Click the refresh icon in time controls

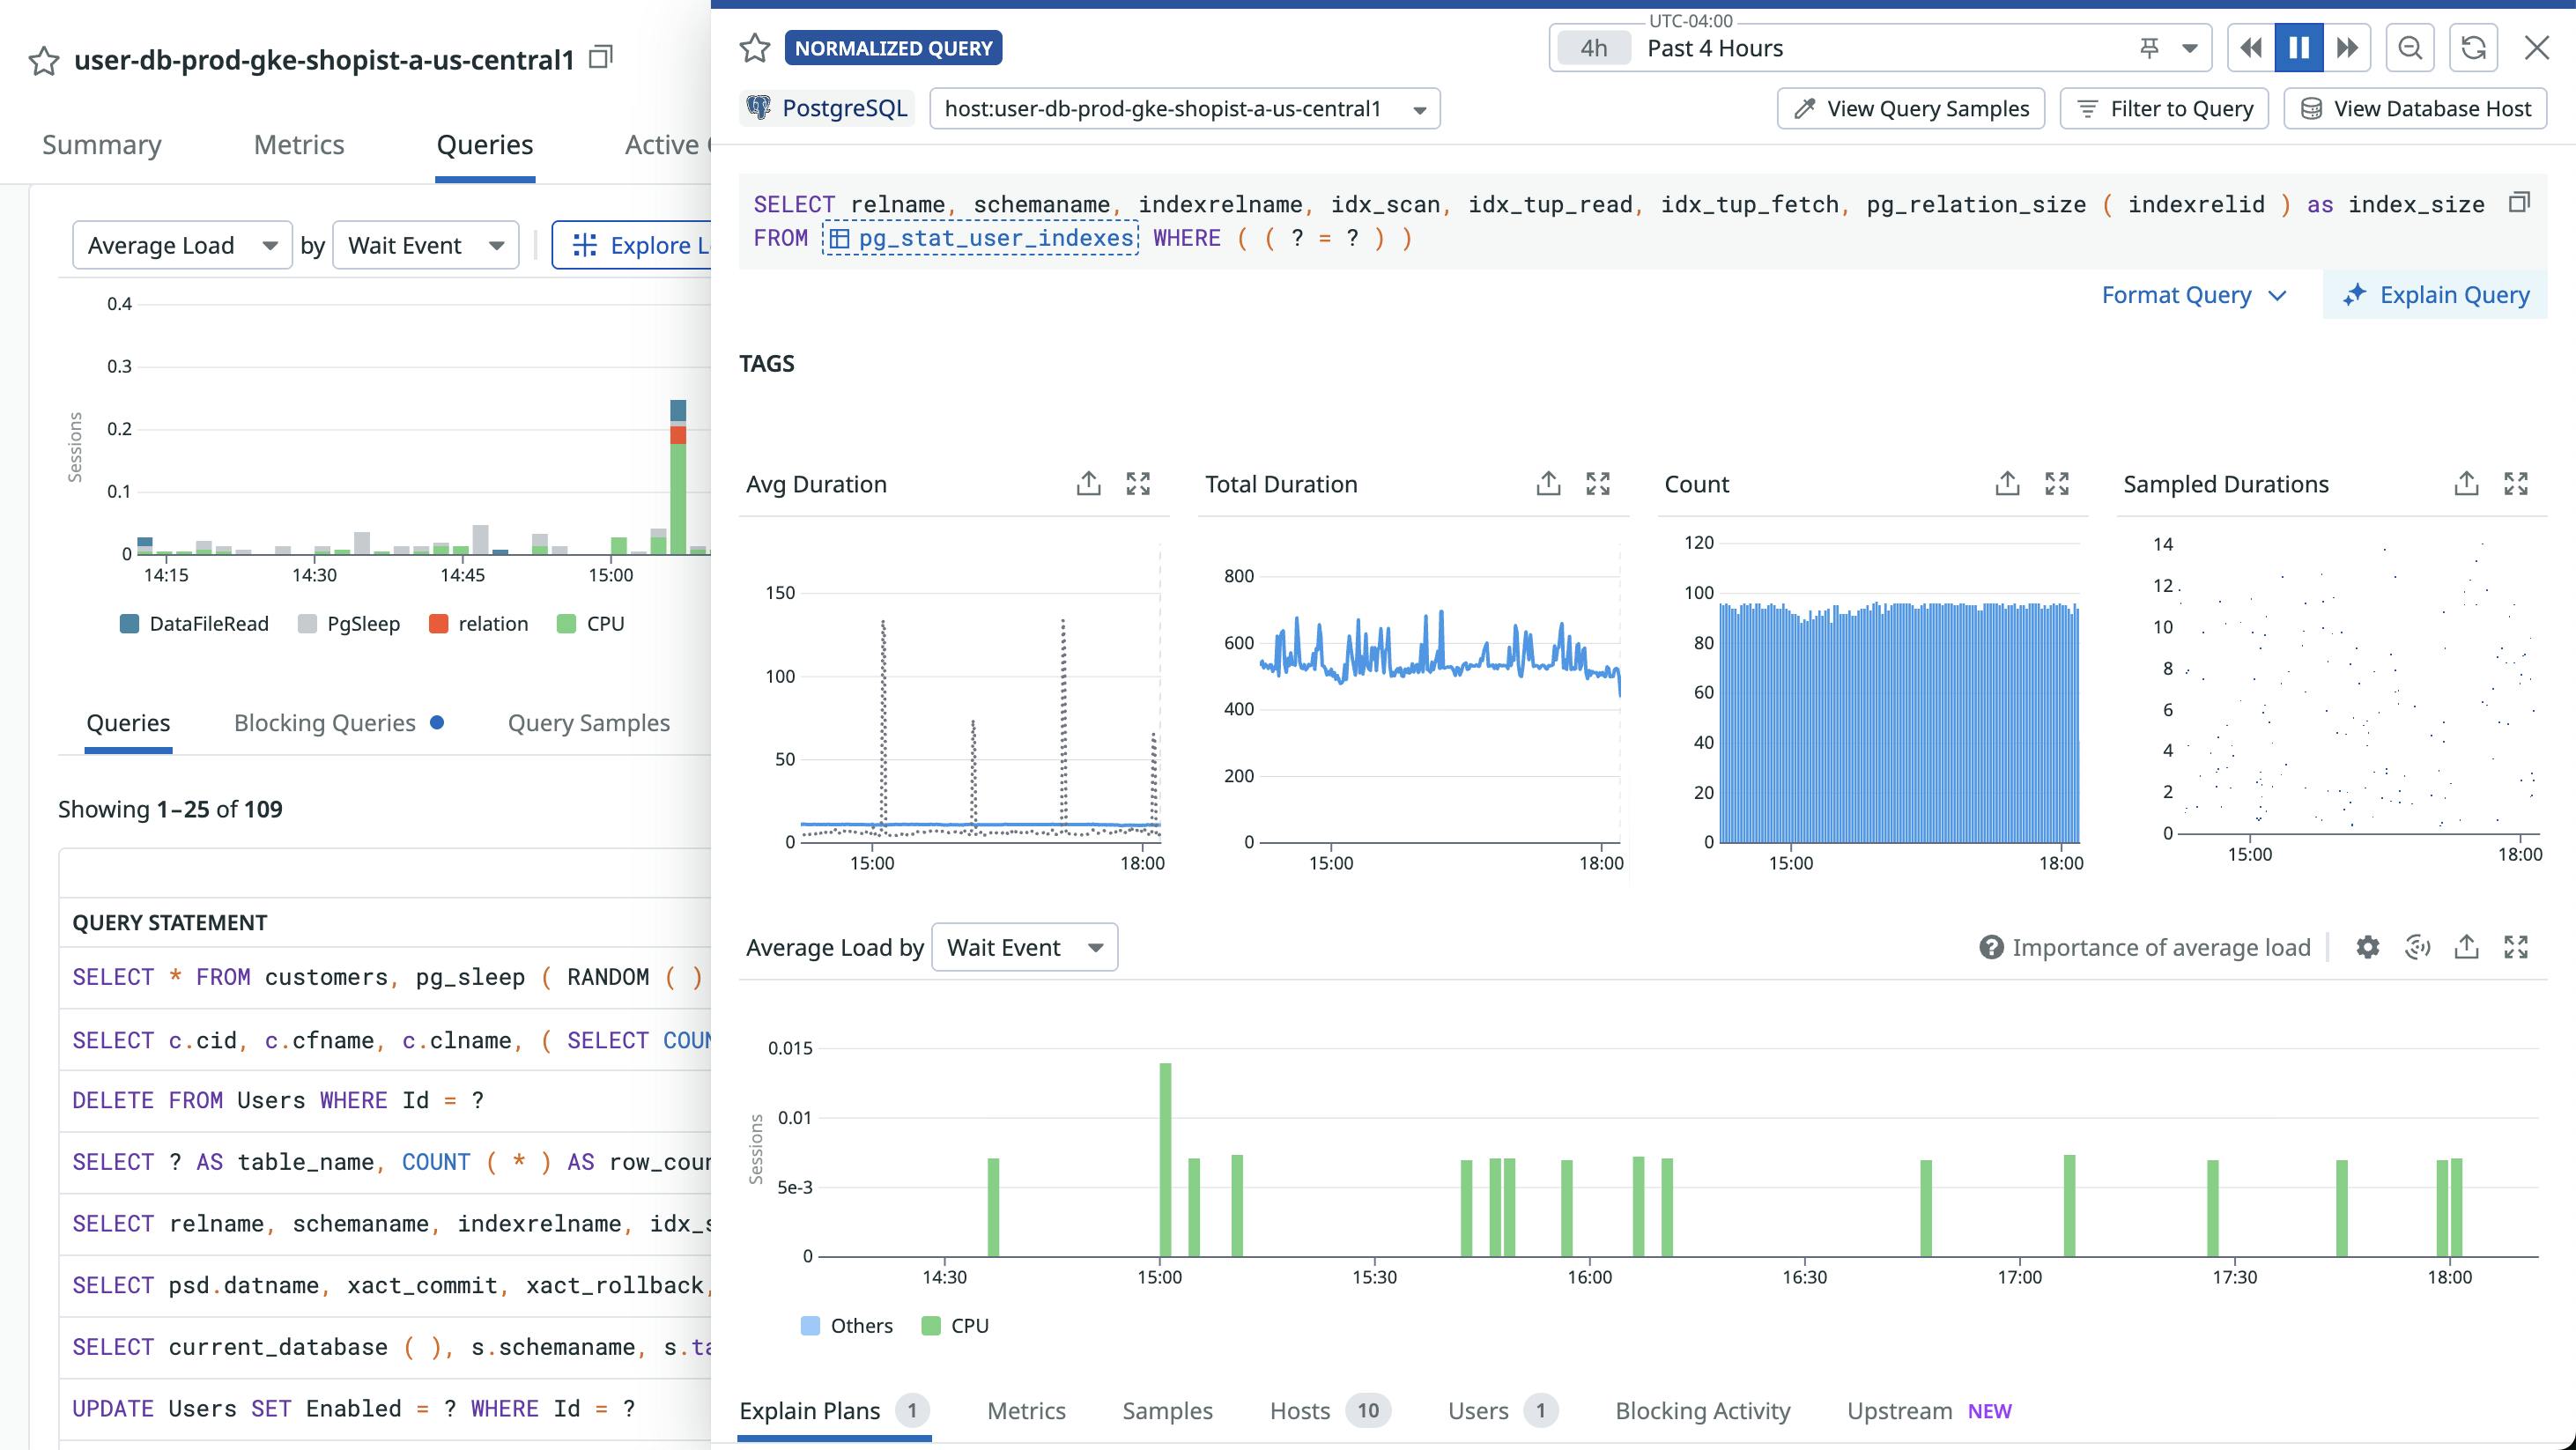[x=2473, y=48]
